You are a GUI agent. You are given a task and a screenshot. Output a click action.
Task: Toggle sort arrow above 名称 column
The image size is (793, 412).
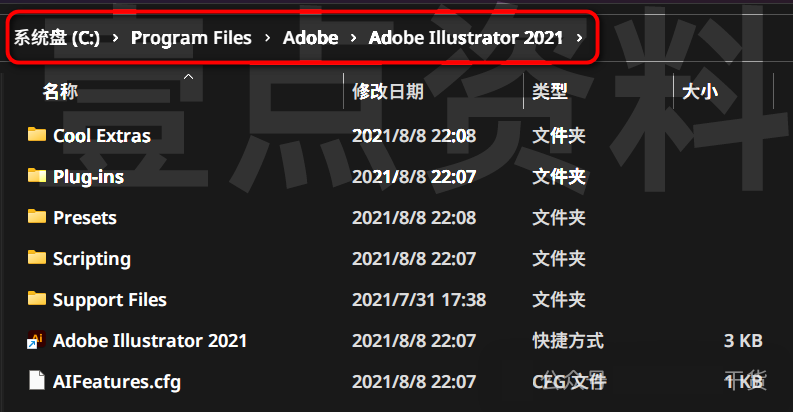pyautogui.click(x=188, y=76)
